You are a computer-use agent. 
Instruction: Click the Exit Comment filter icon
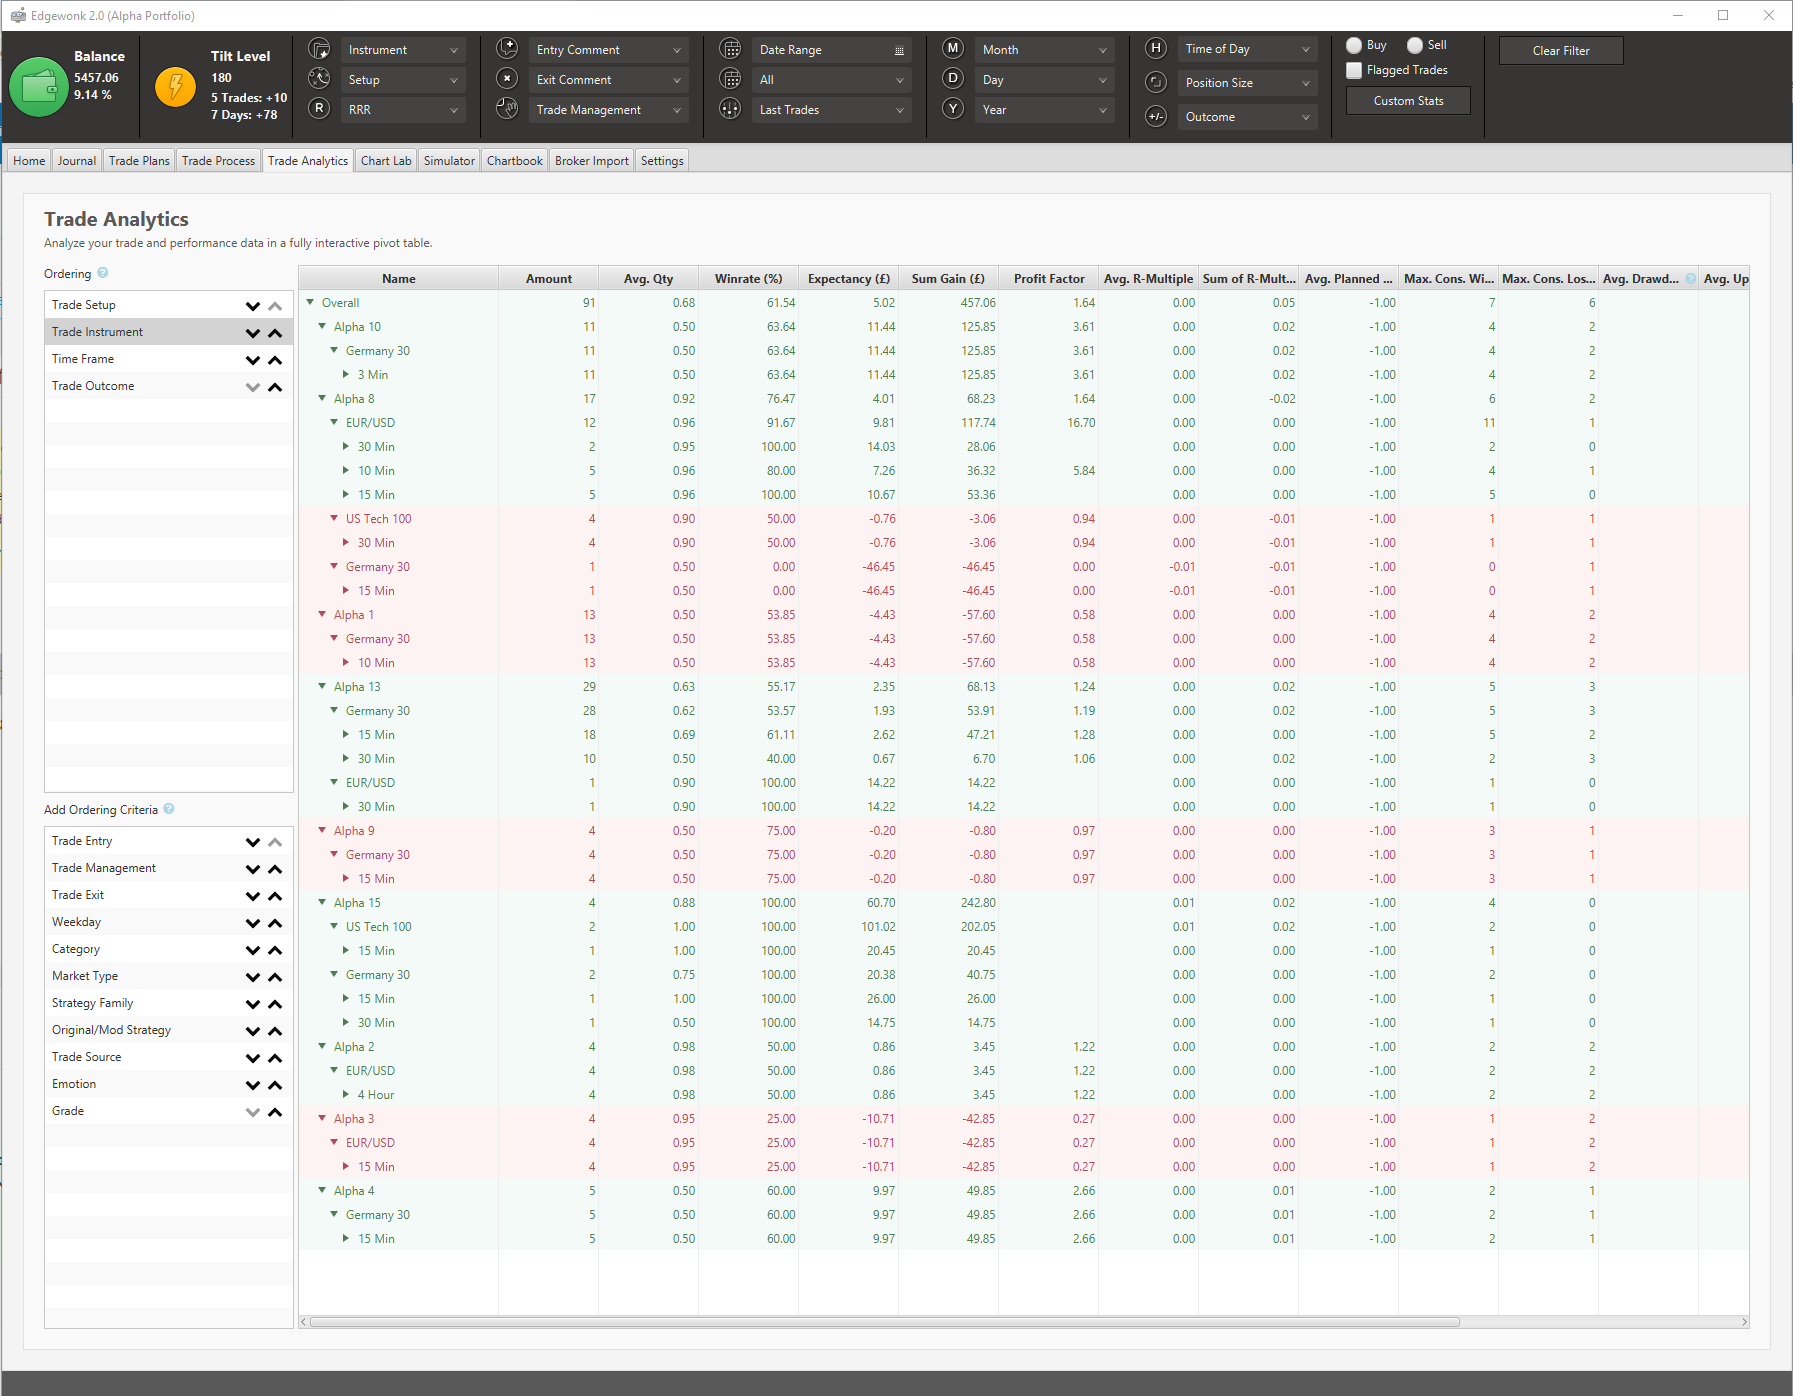508,79
